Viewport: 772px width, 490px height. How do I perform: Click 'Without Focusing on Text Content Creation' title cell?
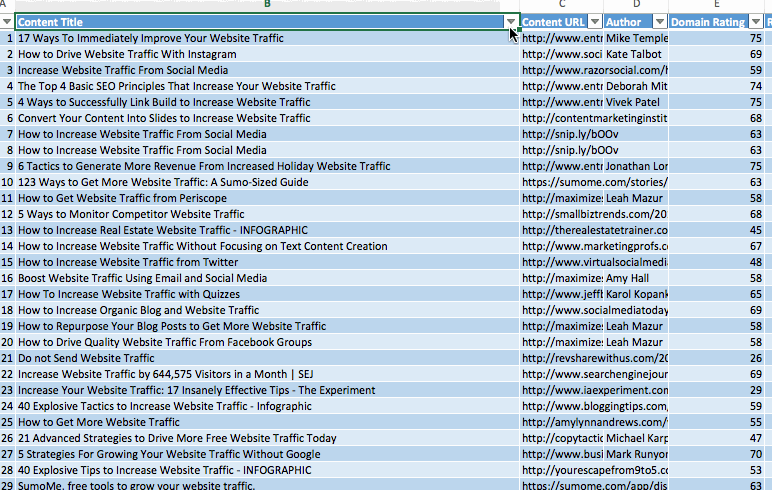(267, 246)
